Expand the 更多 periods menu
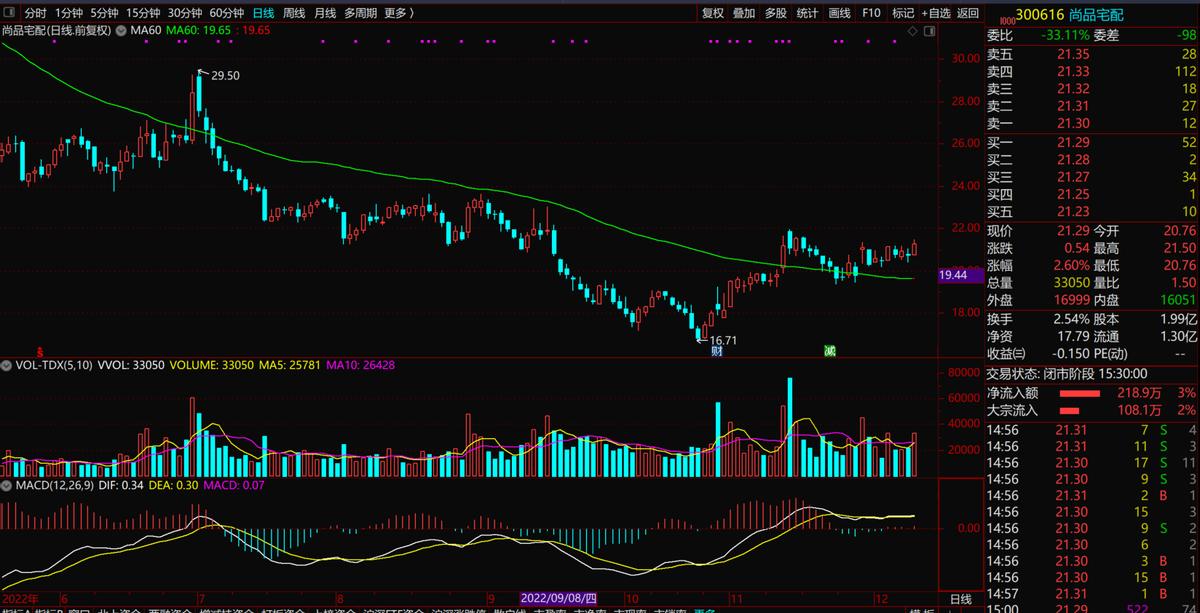Image resolution: width=1200 pixels, height=613 pixels. [x=399, y=13]
